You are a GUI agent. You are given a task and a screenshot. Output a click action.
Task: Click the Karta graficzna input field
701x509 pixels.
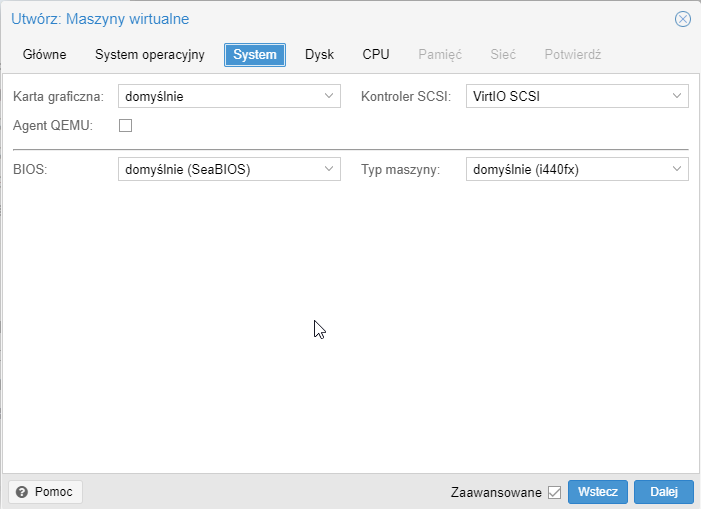[x=218, y=97]
